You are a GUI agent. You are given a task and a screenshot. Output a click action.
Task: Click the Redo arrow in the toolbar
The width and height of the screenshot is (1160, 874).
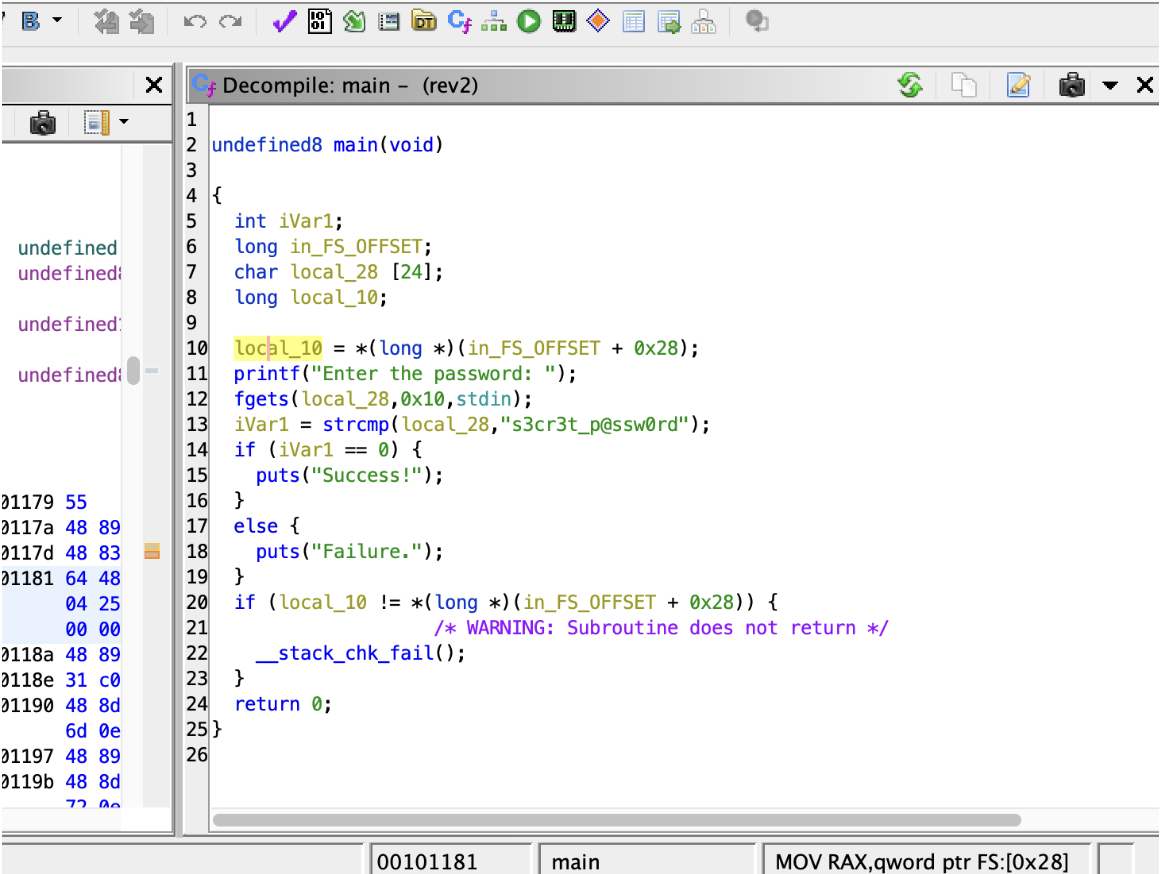(x=231, y=21)
